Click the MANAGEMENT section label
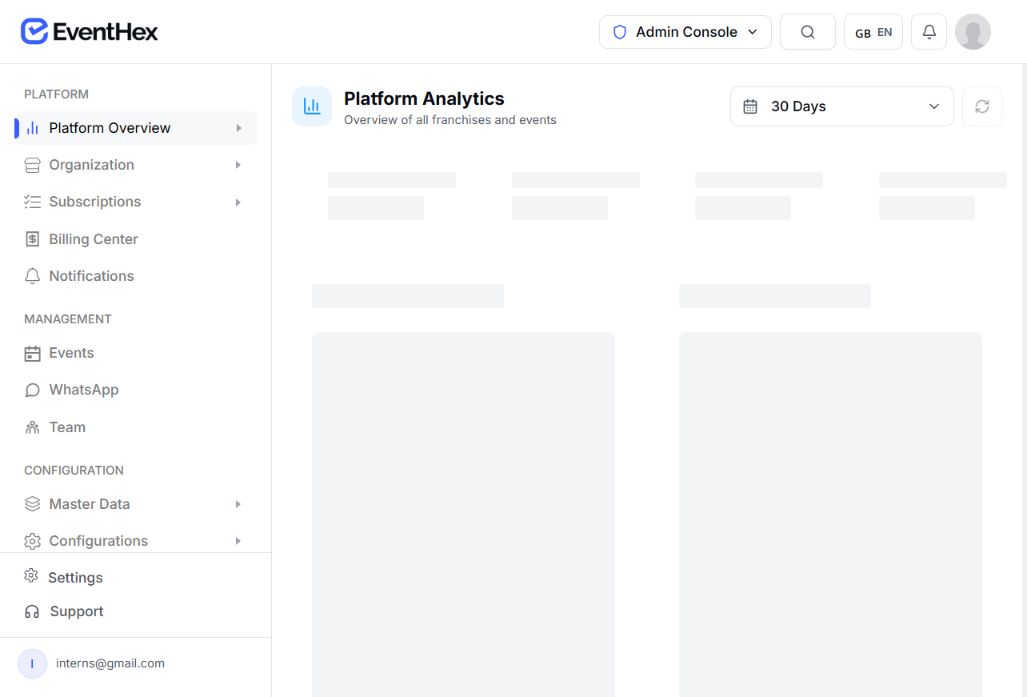 pos(67,319)
